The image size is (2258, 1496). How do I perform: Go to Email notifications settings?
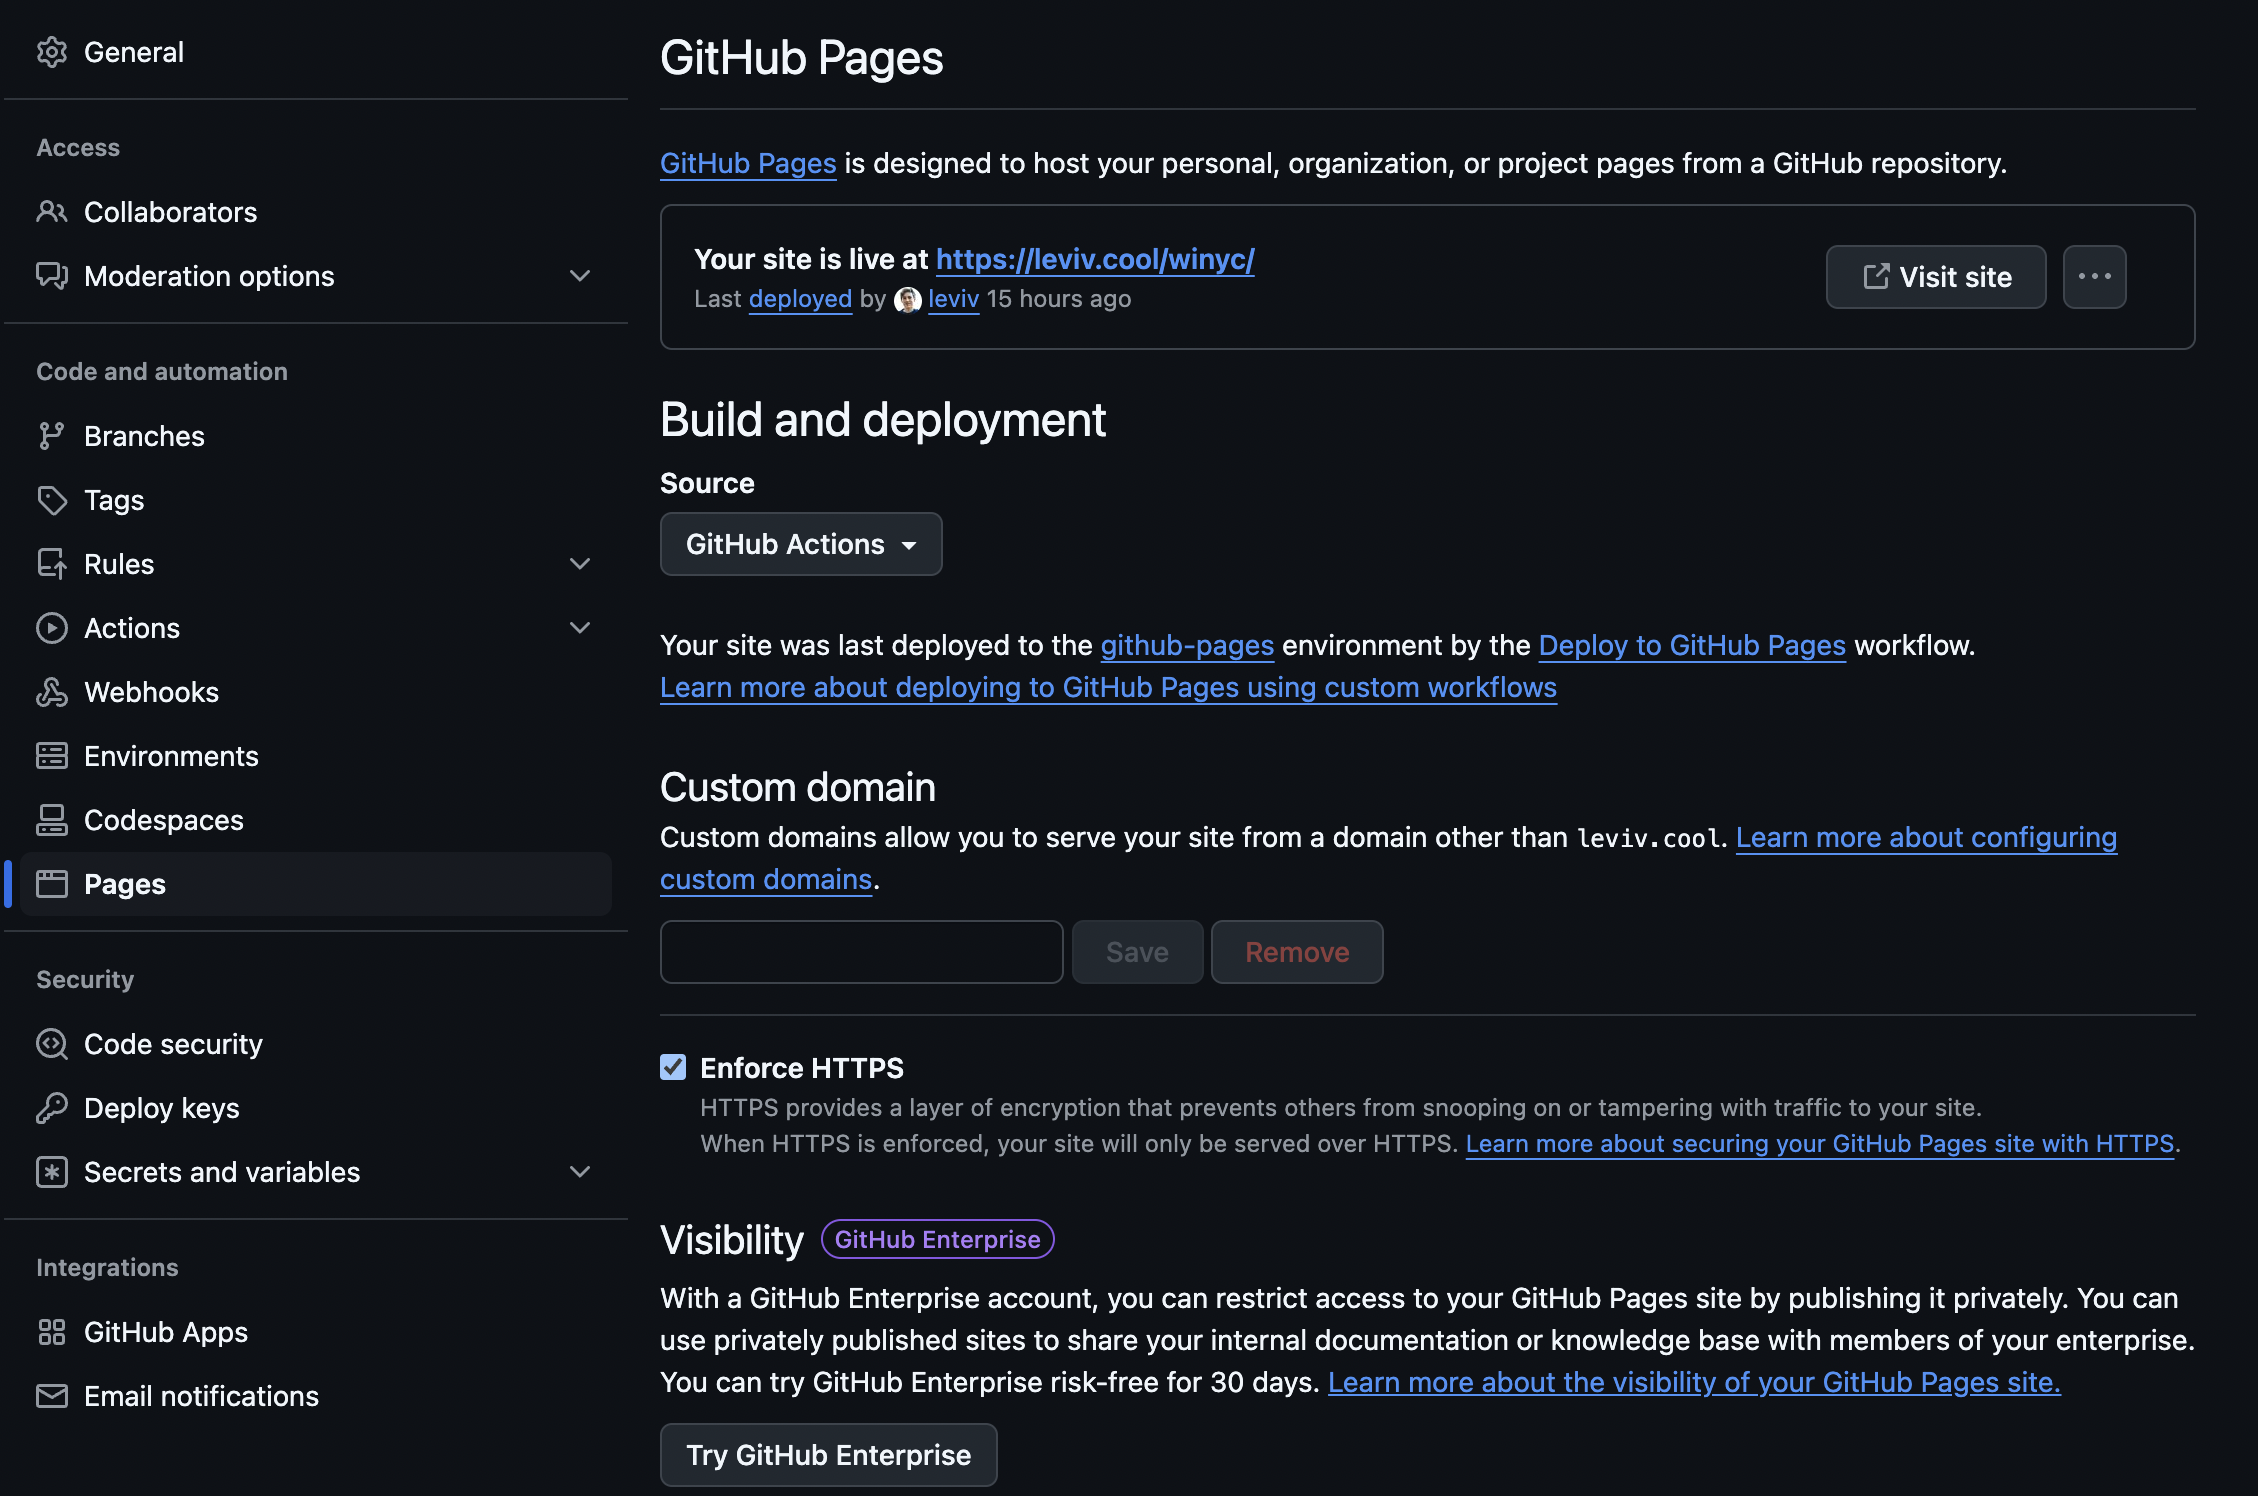316,1396
